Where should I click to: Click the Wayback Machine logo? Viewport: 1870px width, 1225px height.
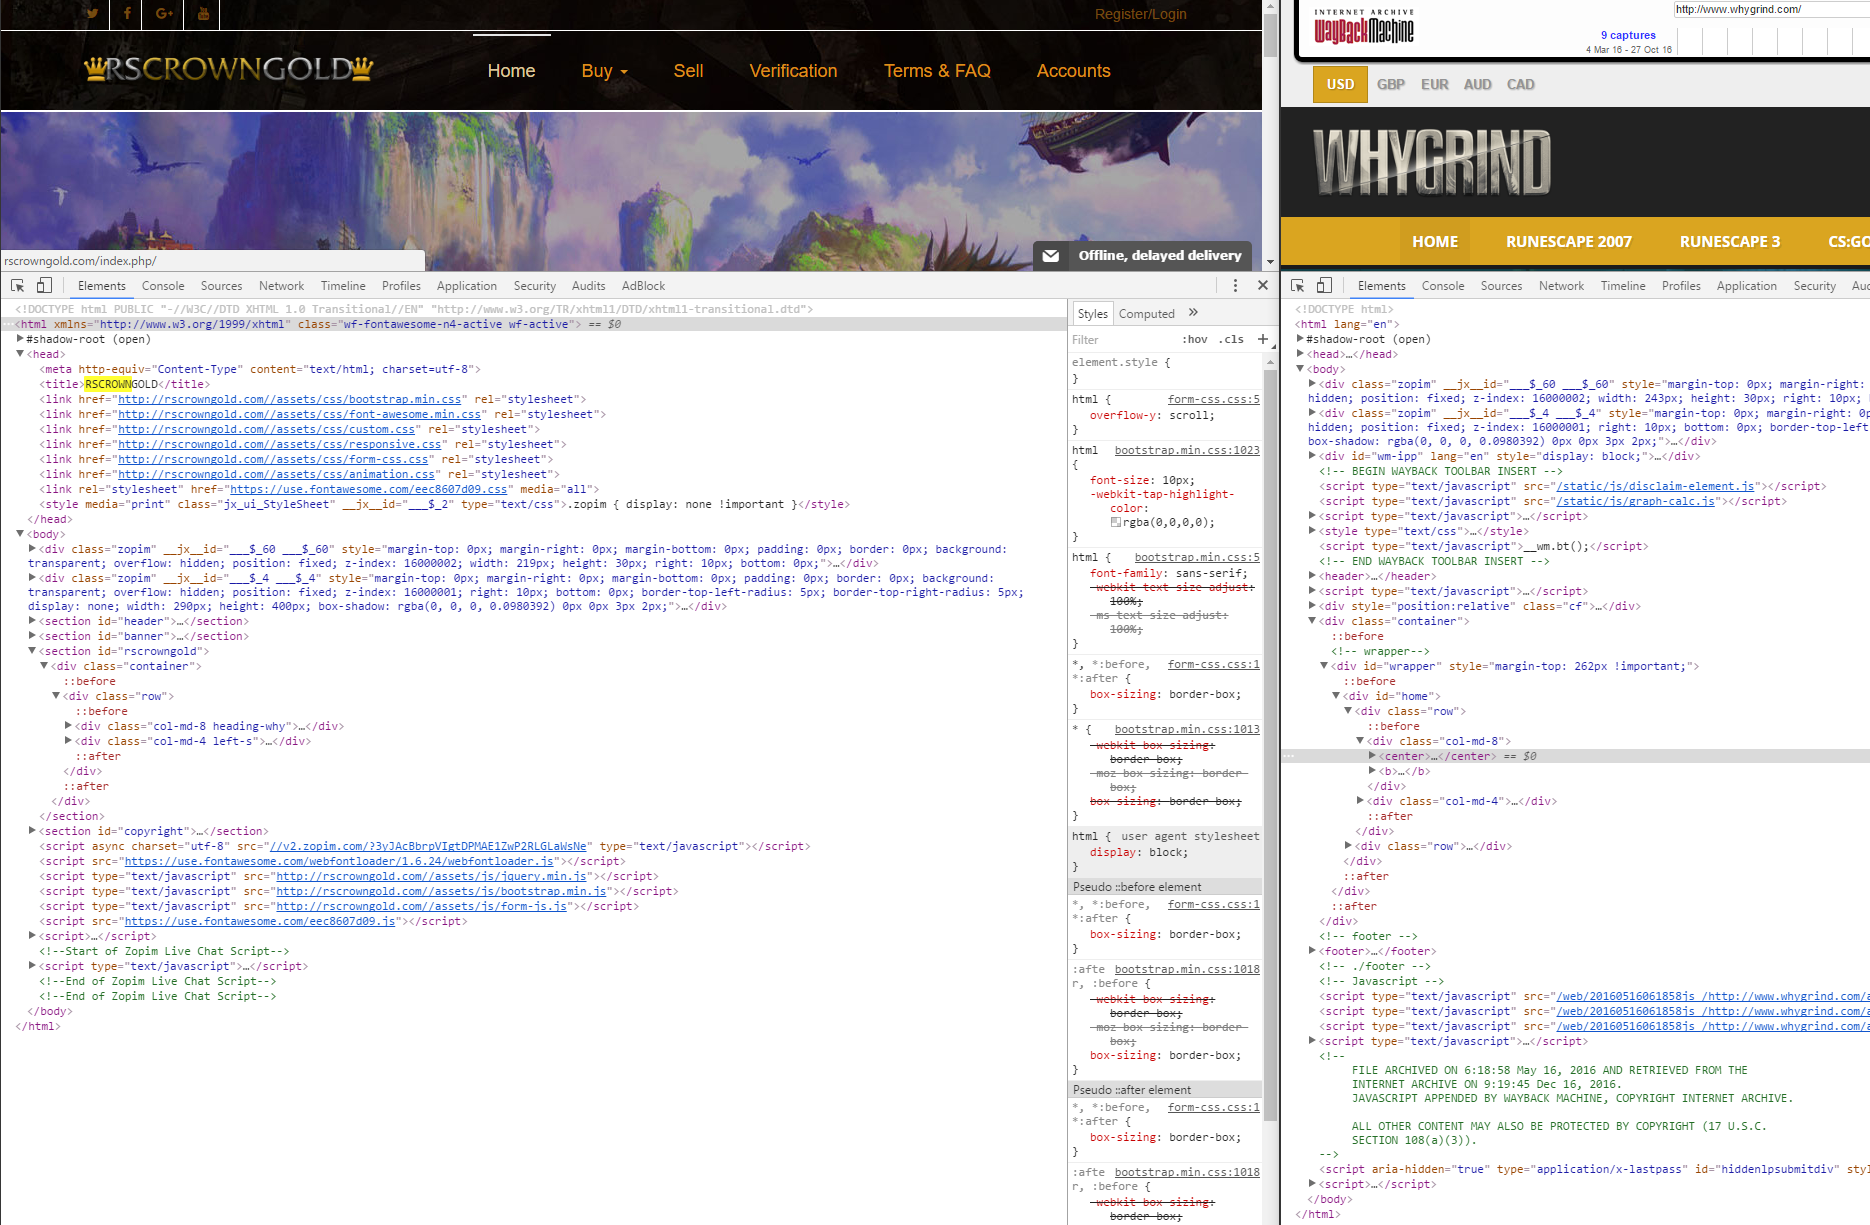point(1364,27)
